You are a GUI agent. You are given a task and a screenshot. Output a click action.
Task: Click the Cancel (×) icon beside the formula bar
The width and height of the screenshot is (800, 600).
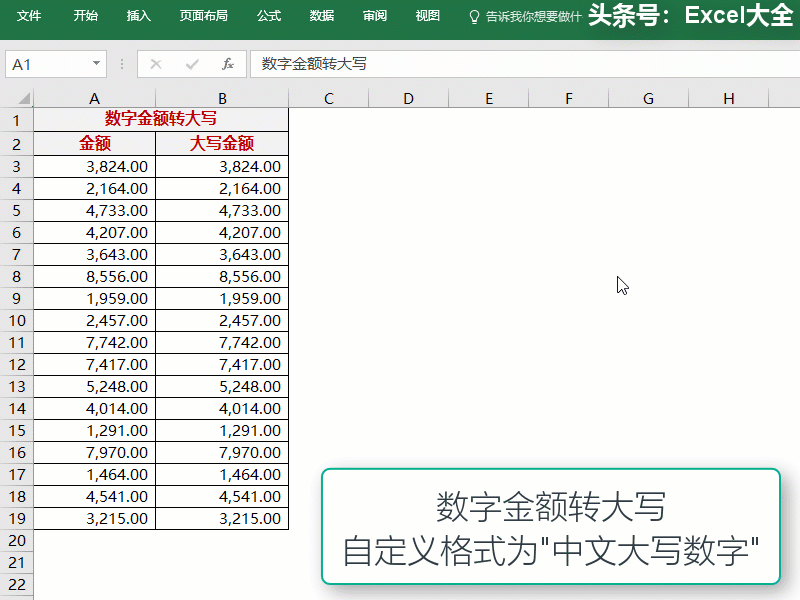tap(156, 63)
